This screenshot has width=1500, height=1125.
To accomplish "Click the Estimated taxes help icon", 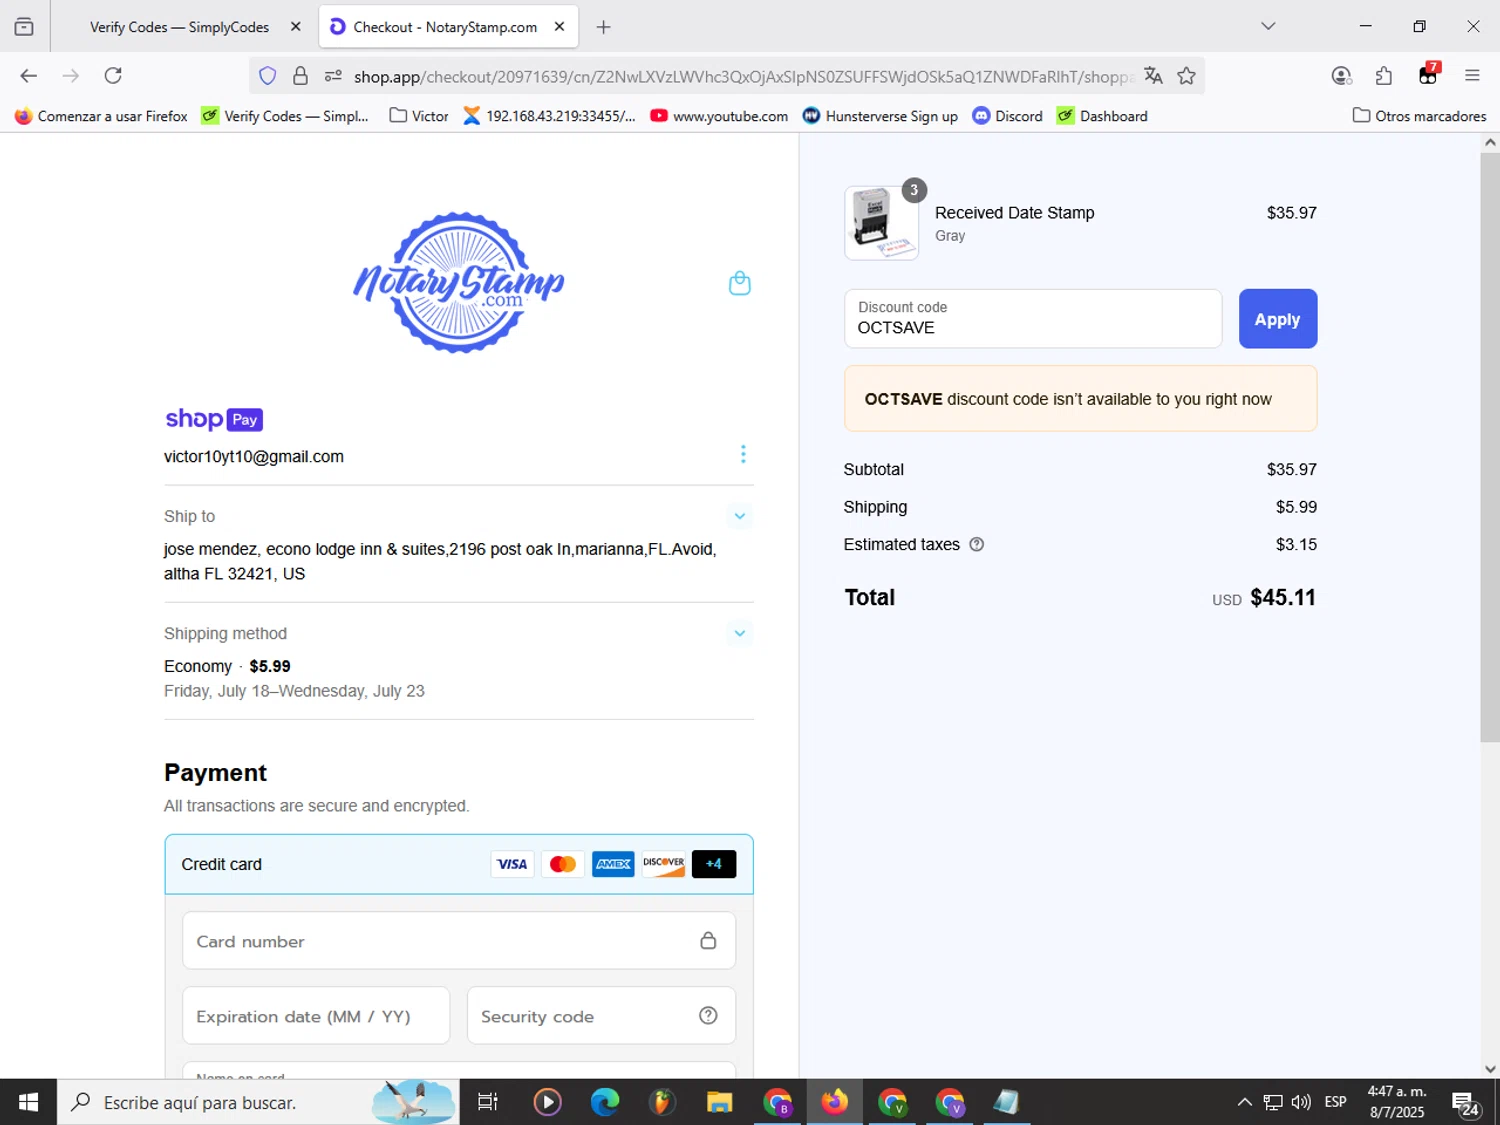I will point(977,544).
